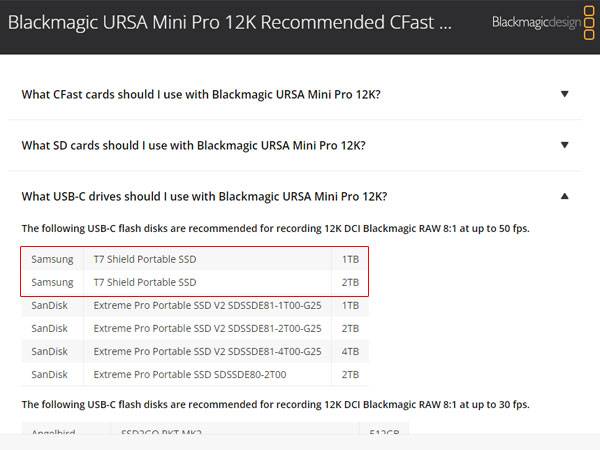This screenshot has height=450, width=600.
Task: Click the Samsung brand cell in first row
Action: tap(52, 259)
